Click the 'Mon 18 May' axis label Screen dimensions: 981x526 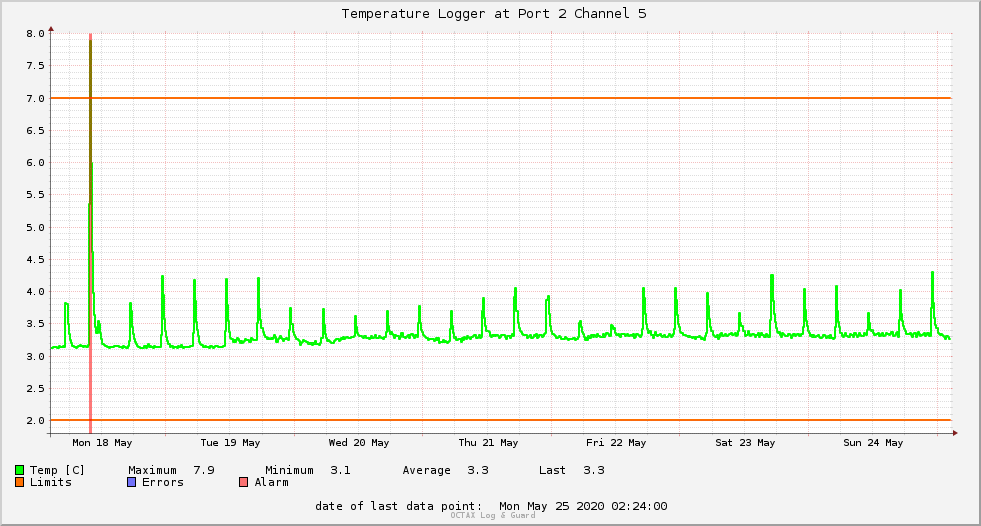[x=102, y=443]
